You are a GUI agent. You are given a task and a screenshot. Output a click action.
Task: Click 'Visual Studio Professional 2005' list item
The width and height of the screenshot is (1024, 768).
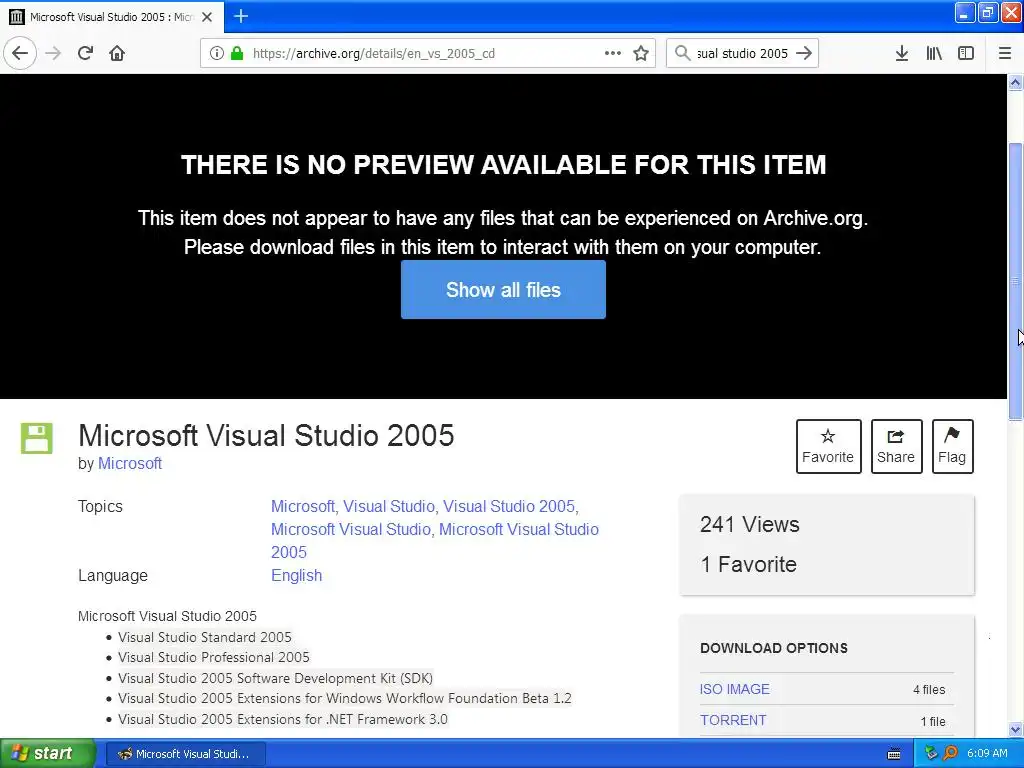[x=214, y=657]
